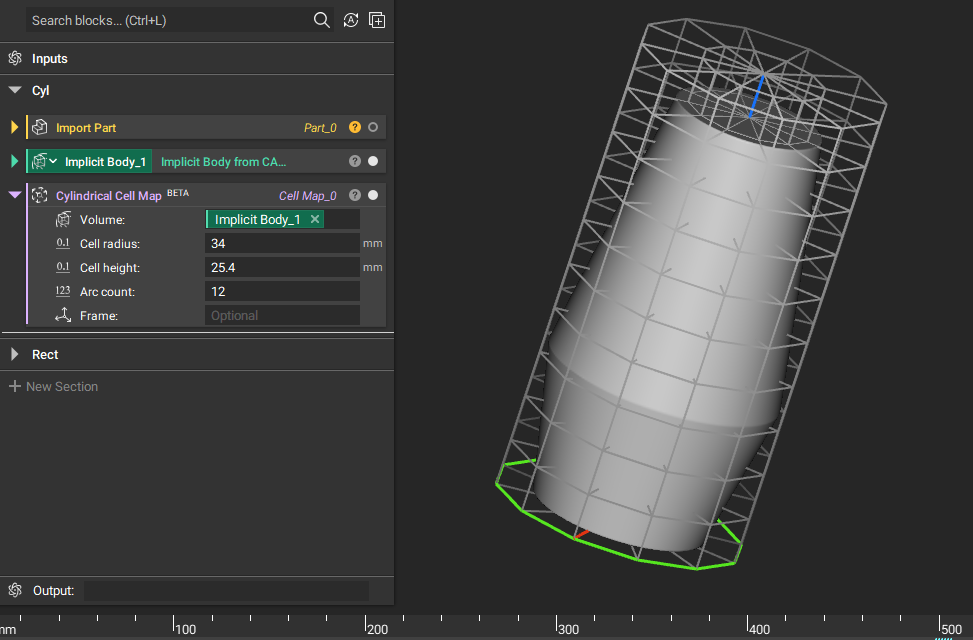This screenshot has width=973, height=640.
Task: Click the search magnifier icon
Action: coord(321,20)
